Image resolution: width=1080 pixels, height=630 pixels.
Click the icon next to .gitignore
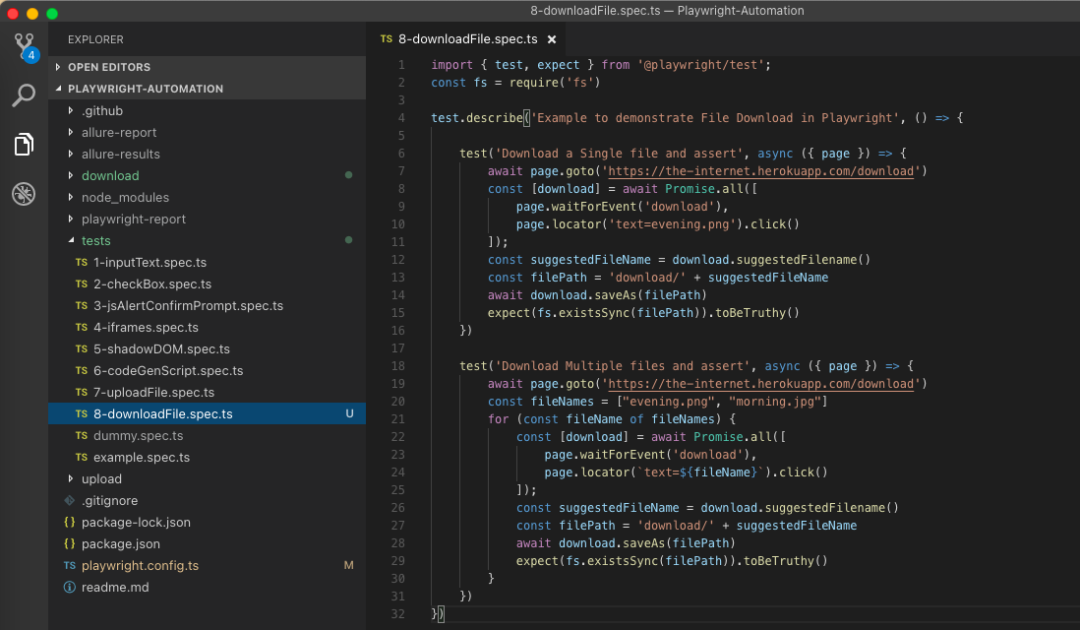click(69, 501)
